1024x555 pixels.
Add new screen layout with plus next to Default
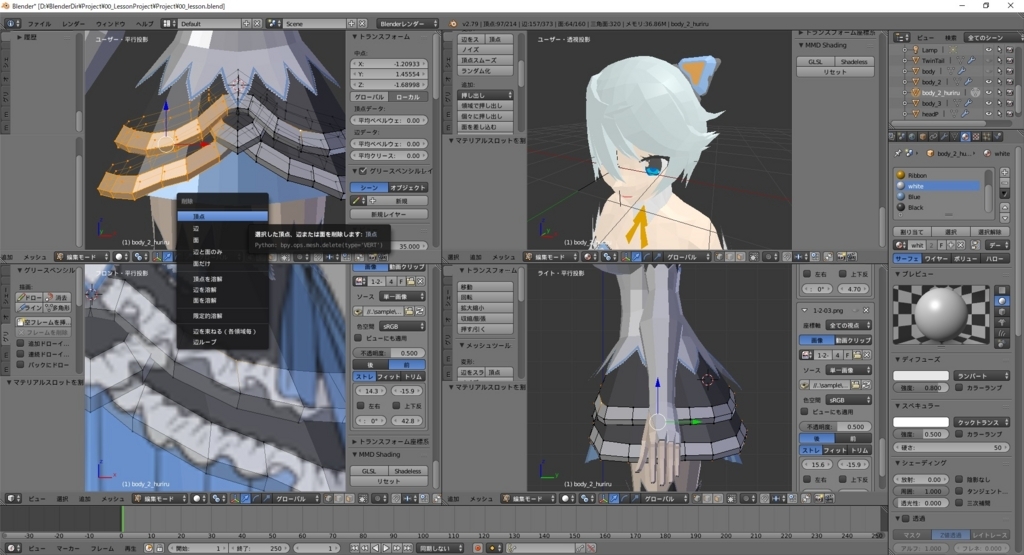pyautogui.click(x=246, y=24)
